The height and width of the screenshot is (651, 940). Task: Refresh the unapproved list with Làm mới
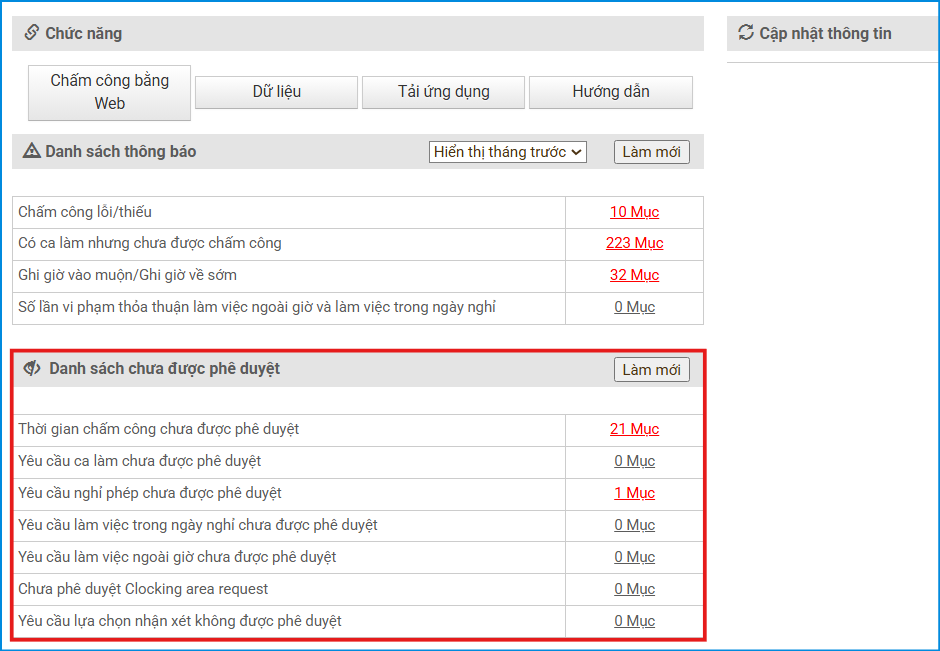coord(651,370)
